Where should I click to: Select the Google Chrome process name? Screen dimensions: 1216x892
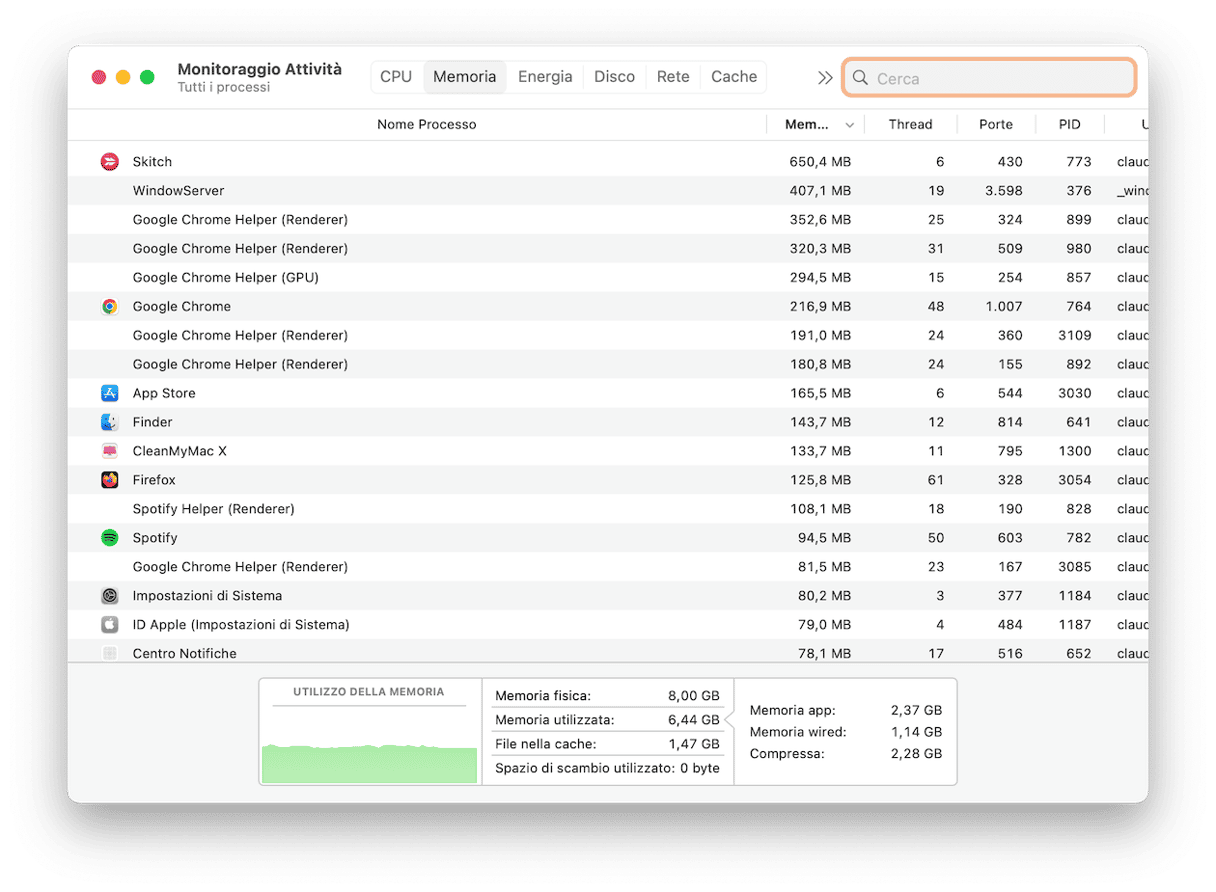pos(182,307)
